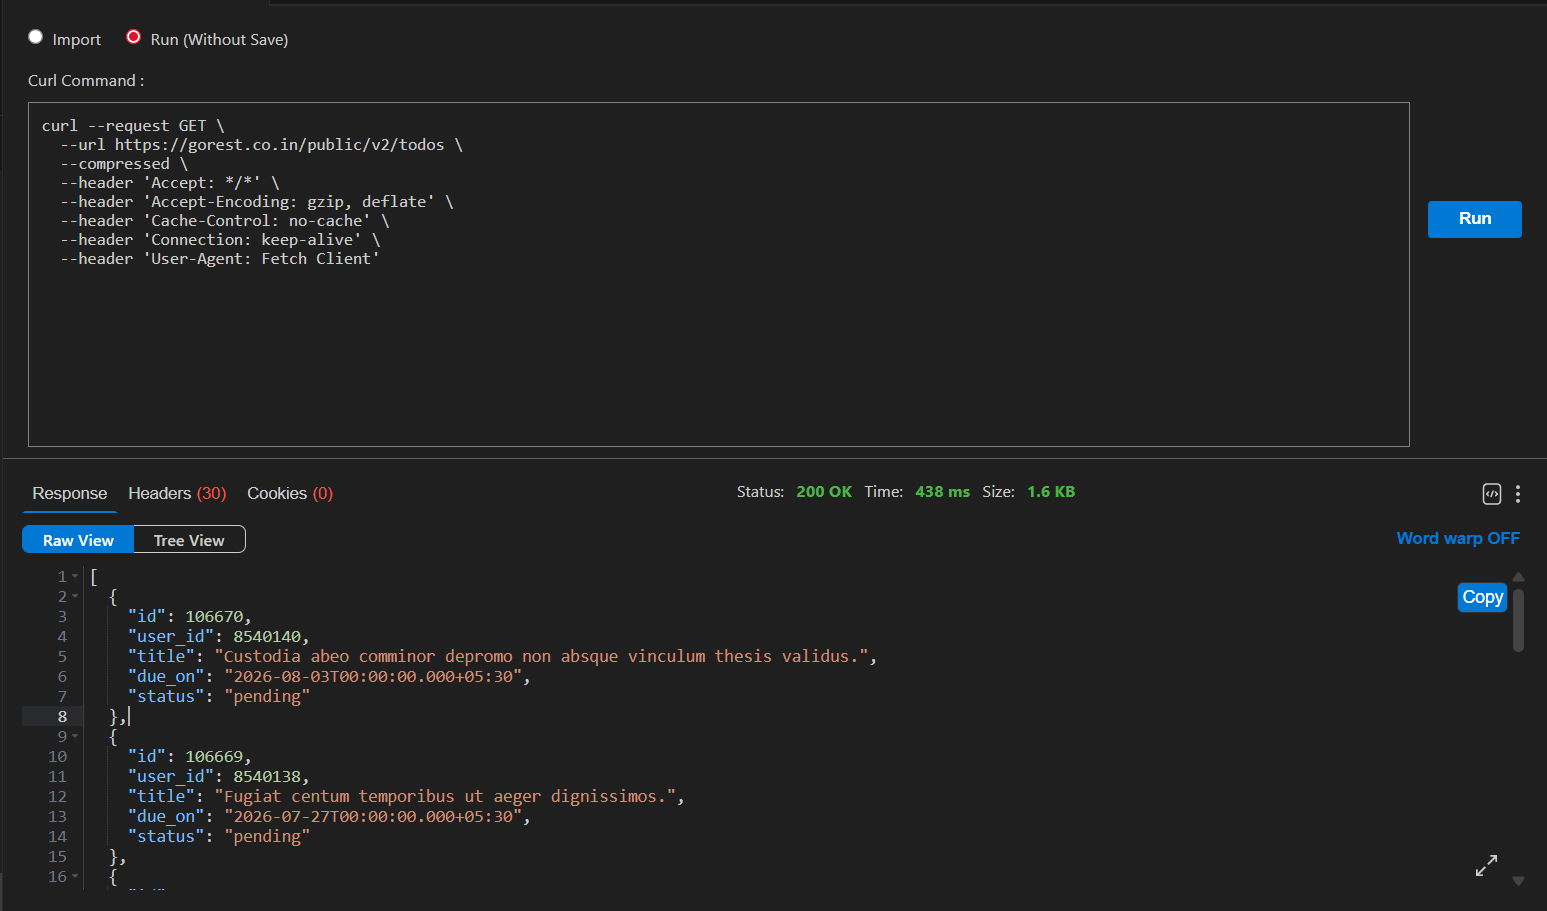
Task: Collapse the JSON object at line 9
Action: click(x=75, y=737)
